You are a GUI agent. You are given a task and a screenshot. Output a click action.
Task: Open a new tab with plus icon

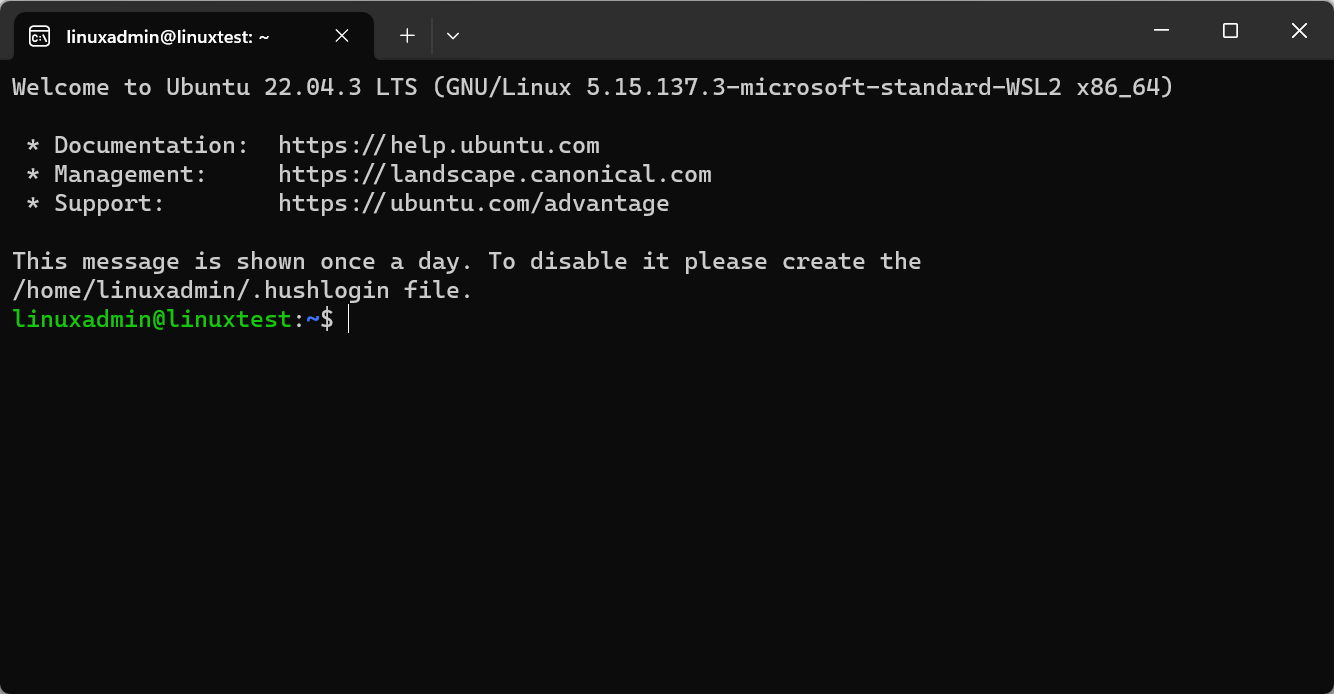pos(407,36)
